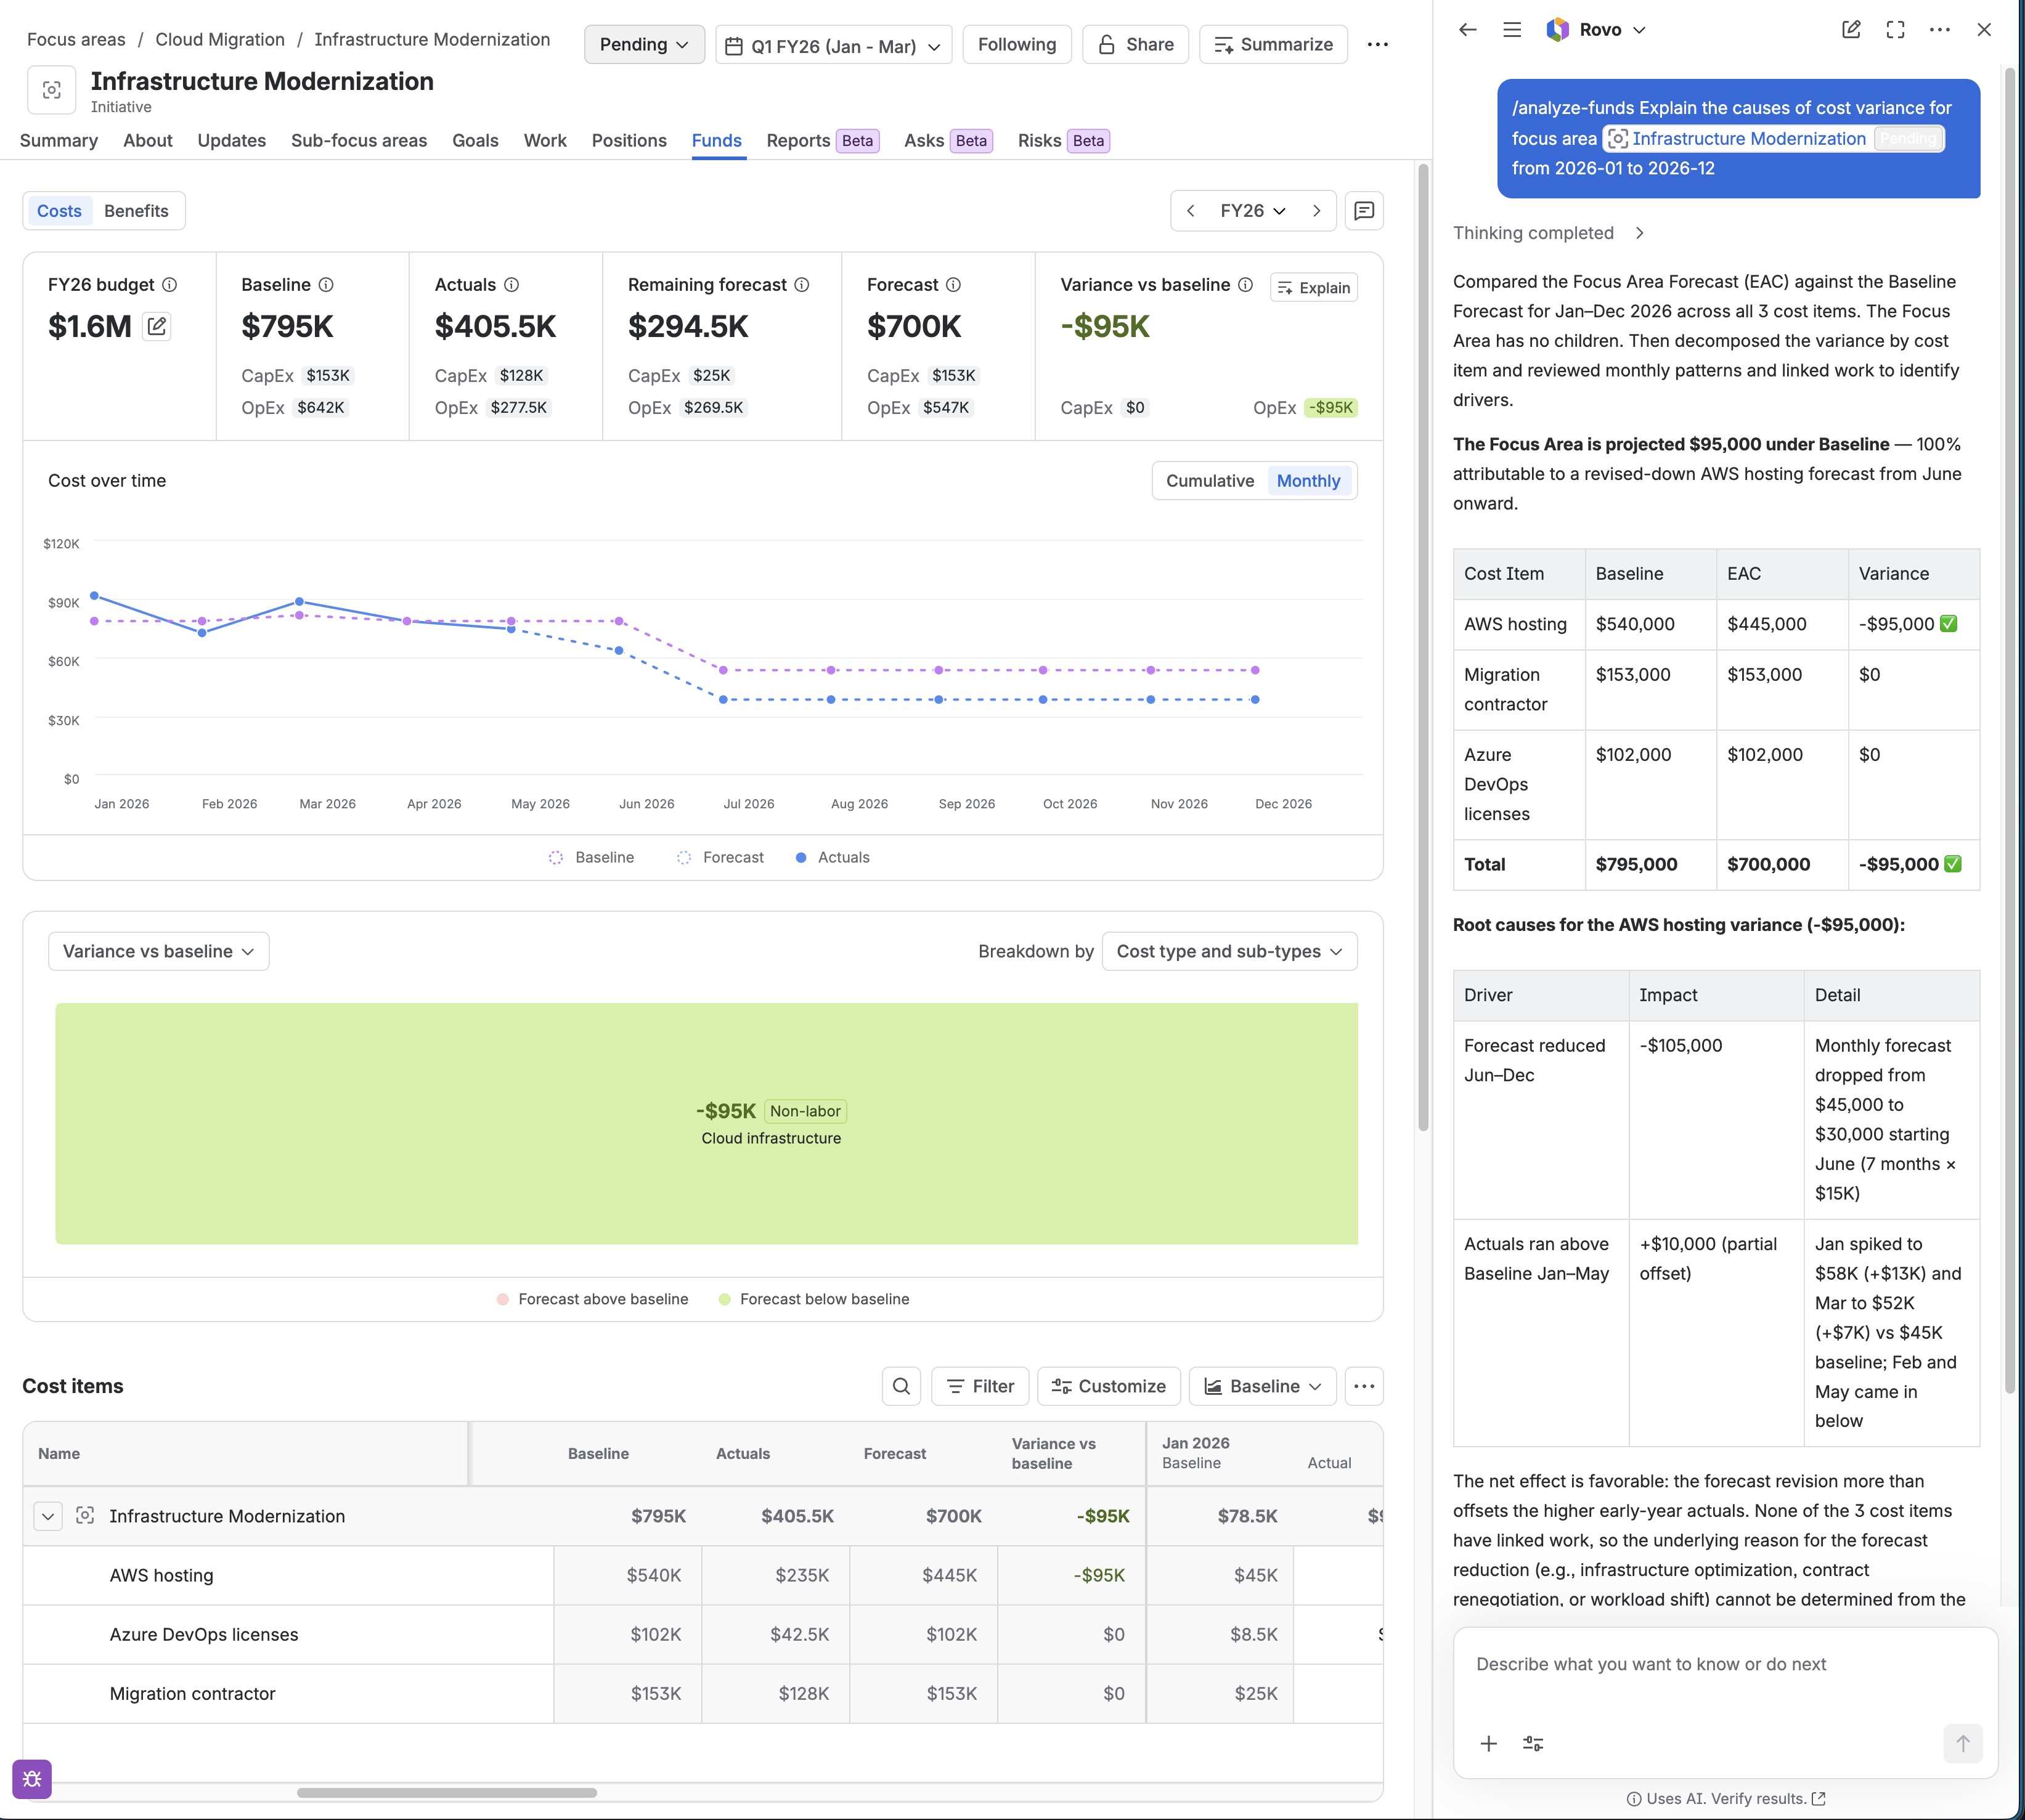The height and width of the screenshot is (1820, 2025).
Task: Go to the previous fiscal year arrow
Action: tap(1190, 211)
